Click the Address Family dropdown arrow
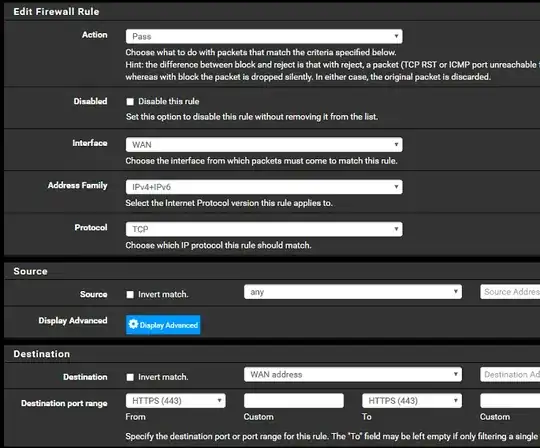Screen dimensions: 540x448 [x=396, y=187]
